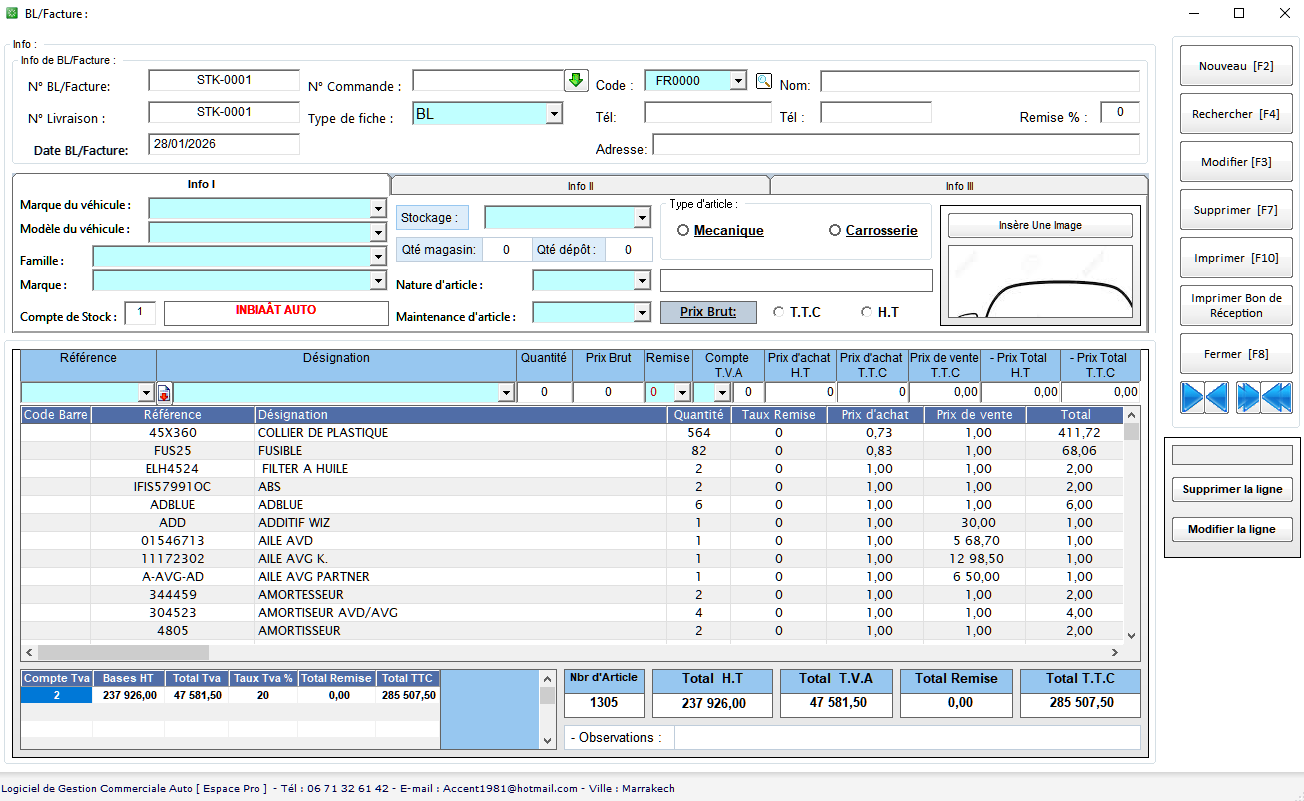
Task: Open the Marque du véhicule dropdown
Action: point(378,208)
